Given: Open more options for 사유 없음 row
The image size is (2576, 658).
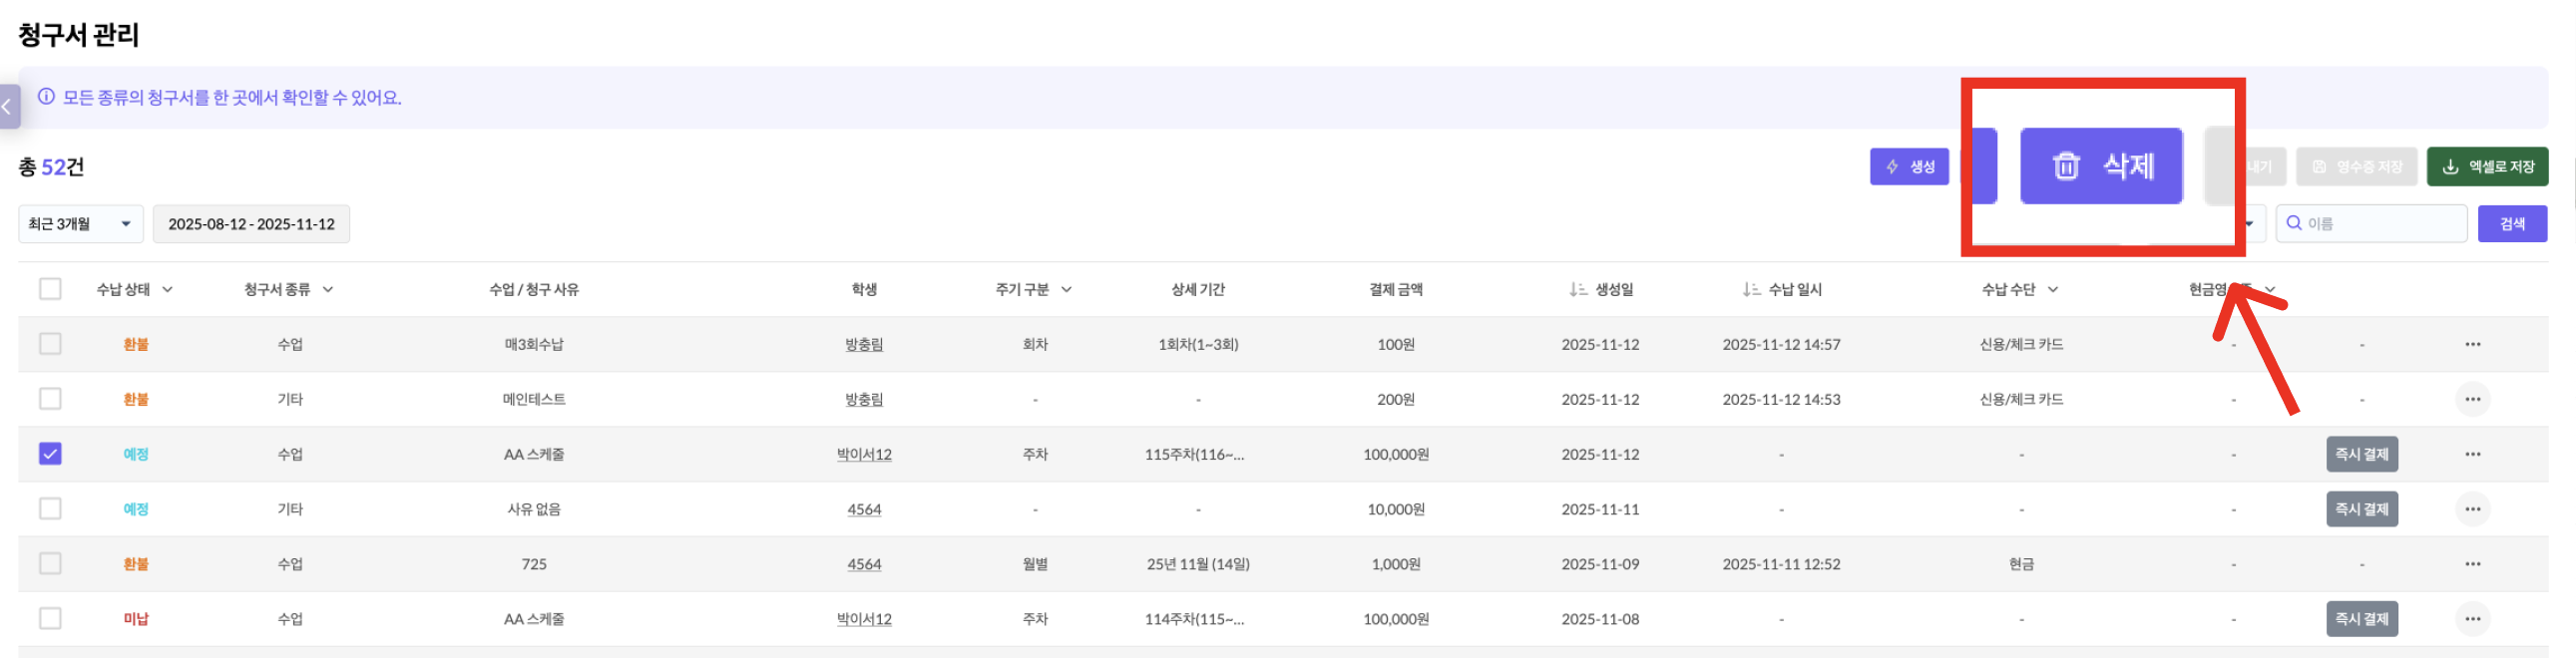Looking at the screenshot, I should 2472,509.
